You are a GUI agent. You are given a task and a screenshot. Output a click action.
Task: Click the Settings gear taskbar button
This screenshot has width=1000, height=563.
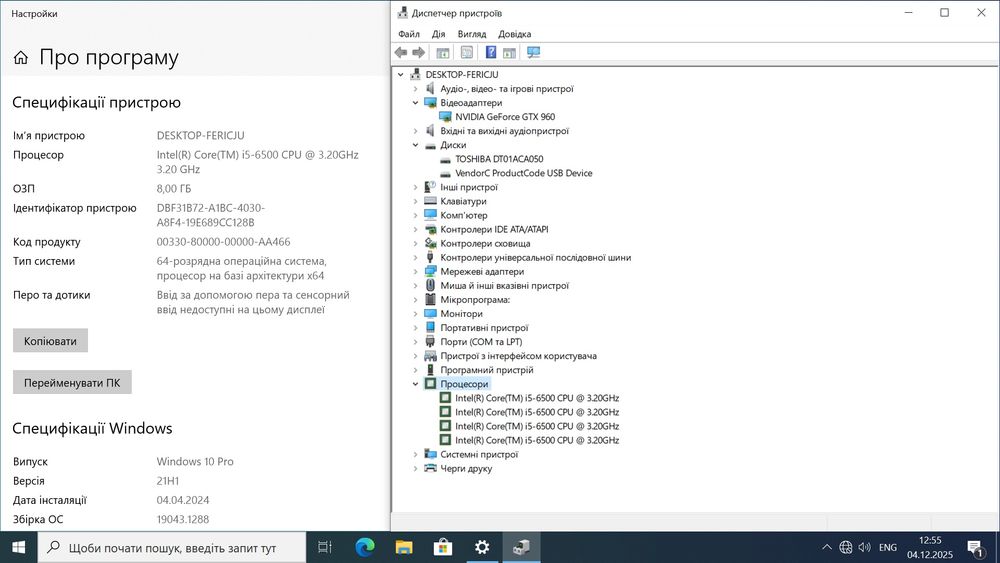[482, 547]
